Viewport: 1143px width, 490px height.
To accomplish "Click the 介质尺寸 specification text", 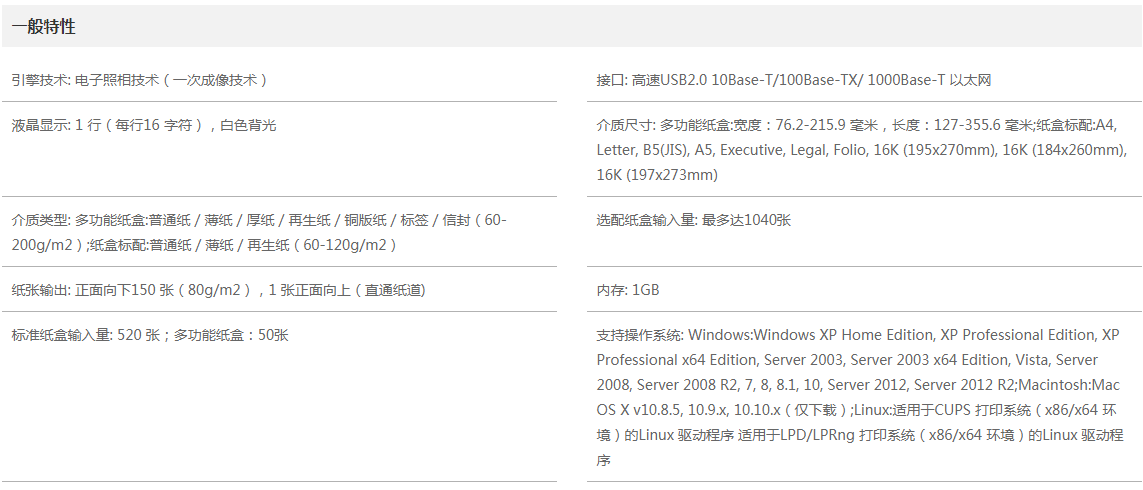I will point(862,150).
